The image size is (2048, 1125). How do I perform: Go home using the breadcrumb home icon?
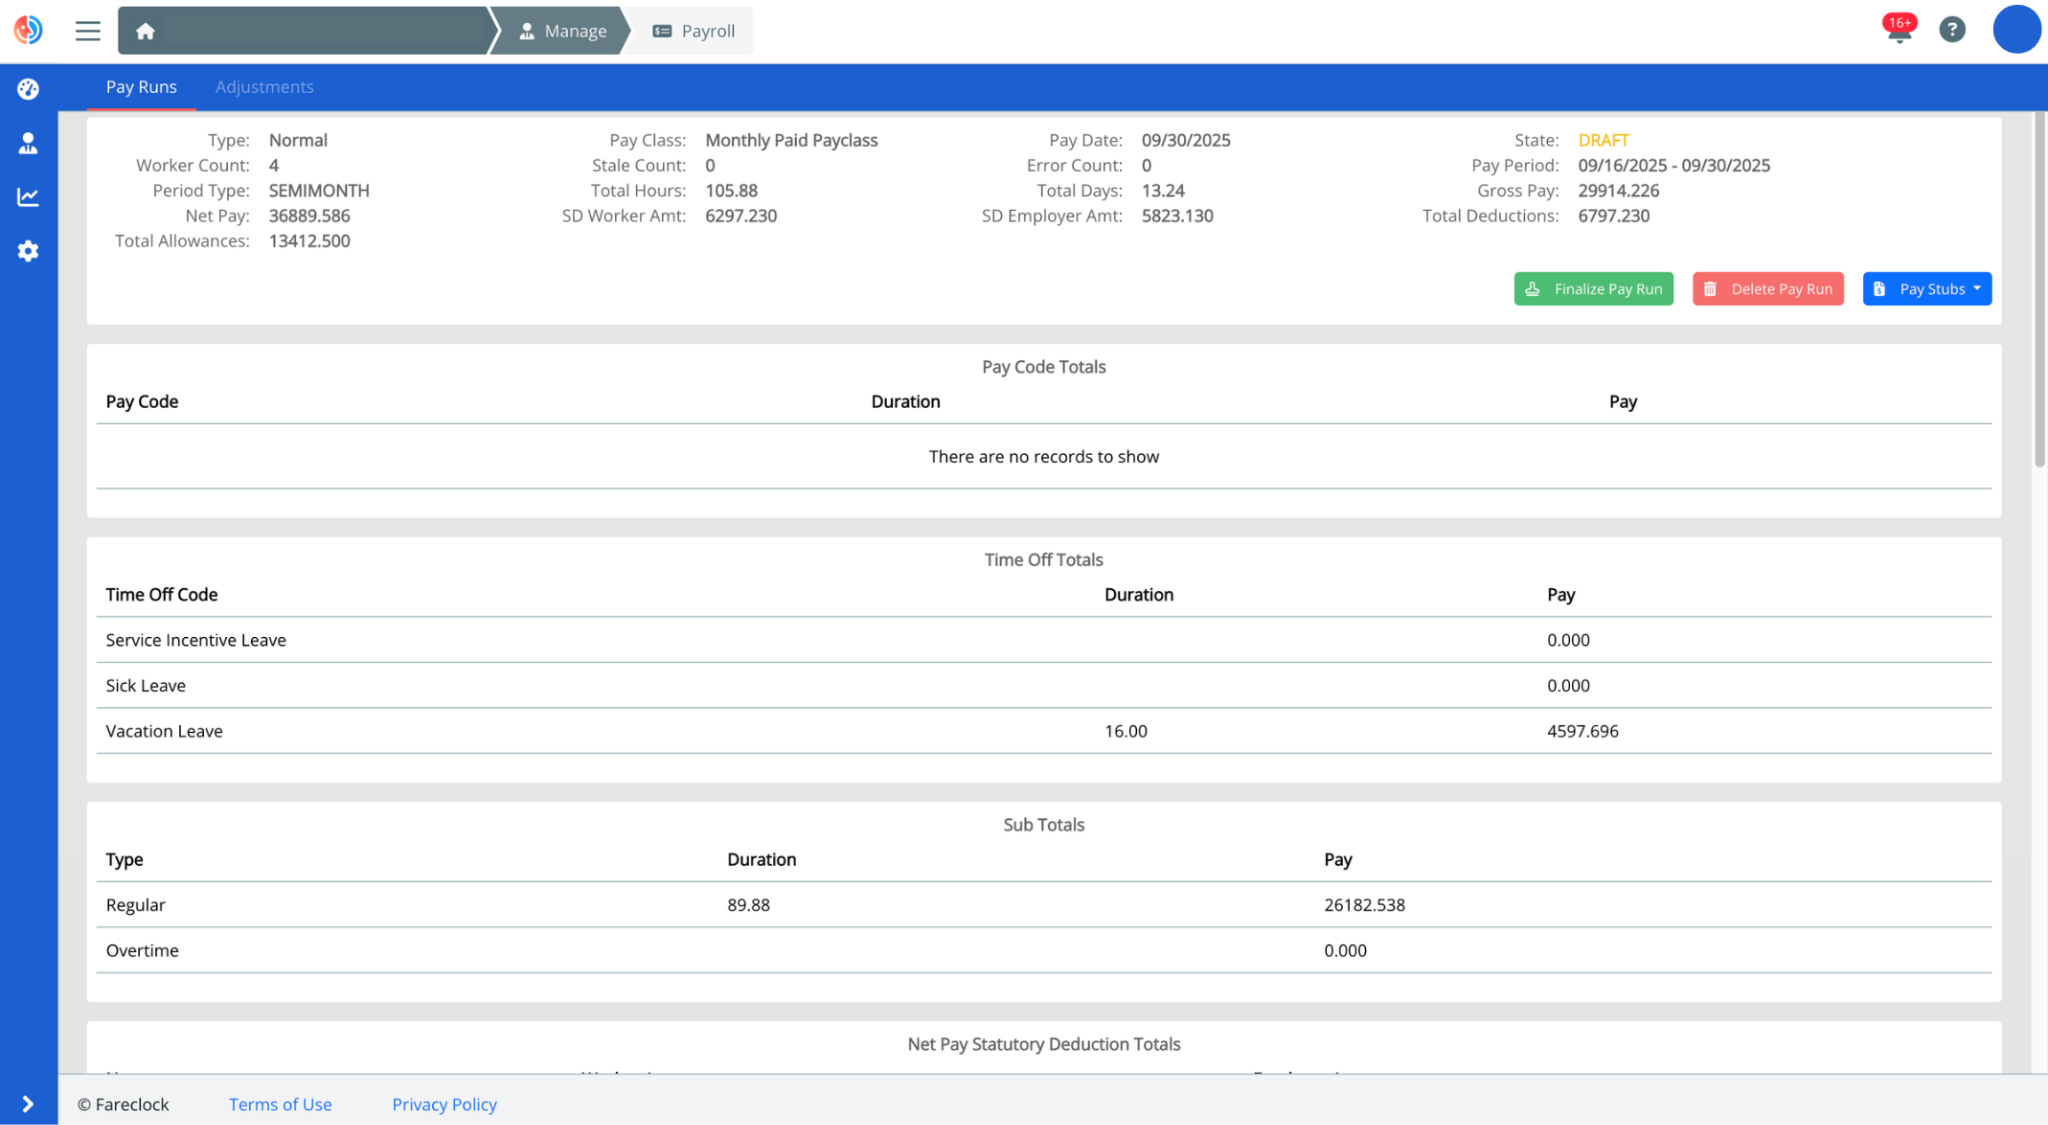tap(144, 31)
